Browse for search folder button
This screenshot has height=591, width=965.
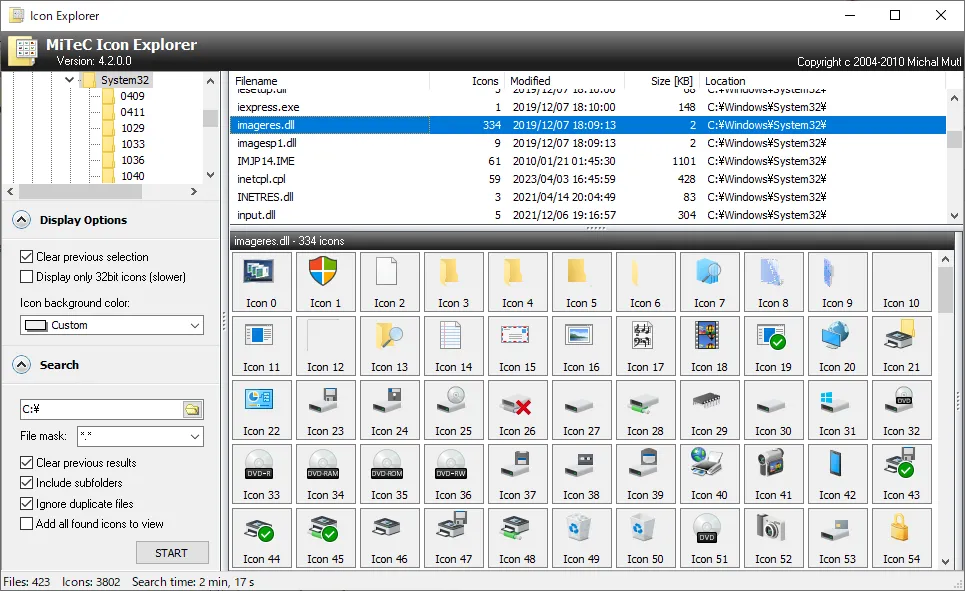193,409
